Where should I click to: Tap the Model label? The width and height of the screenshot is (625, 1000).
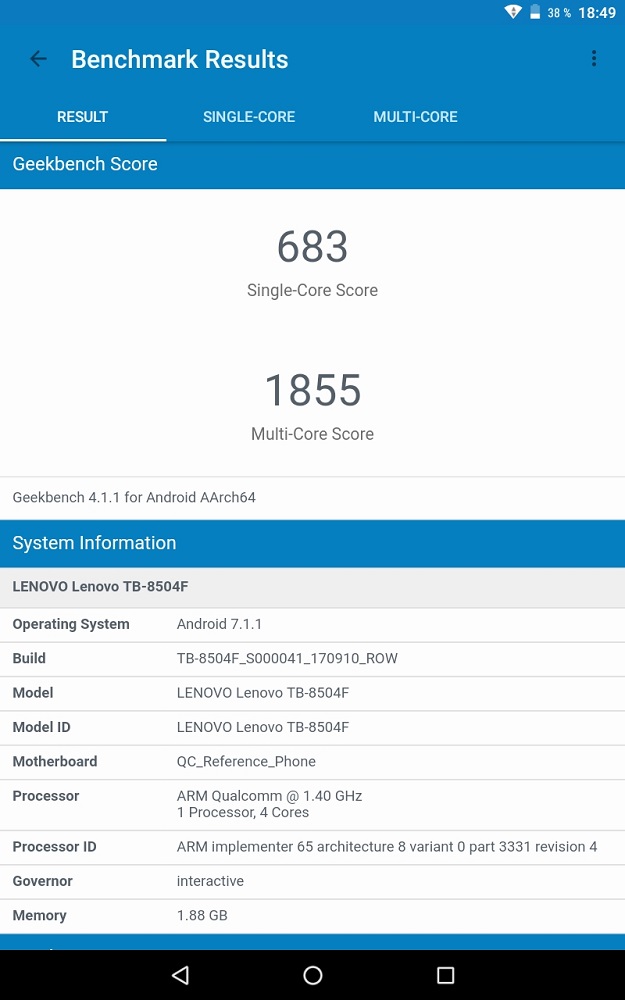[33, 693]
